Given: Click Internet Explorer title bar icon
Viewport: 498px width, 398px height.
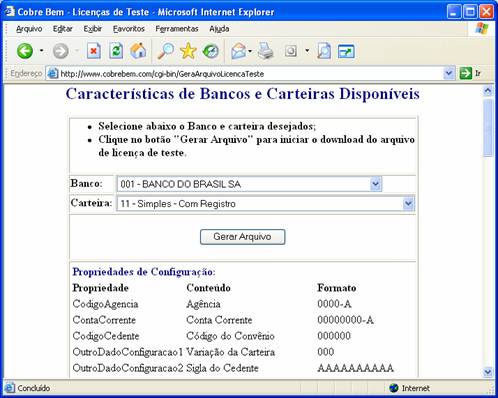Looking at the screenshot, I should (10, 11).
